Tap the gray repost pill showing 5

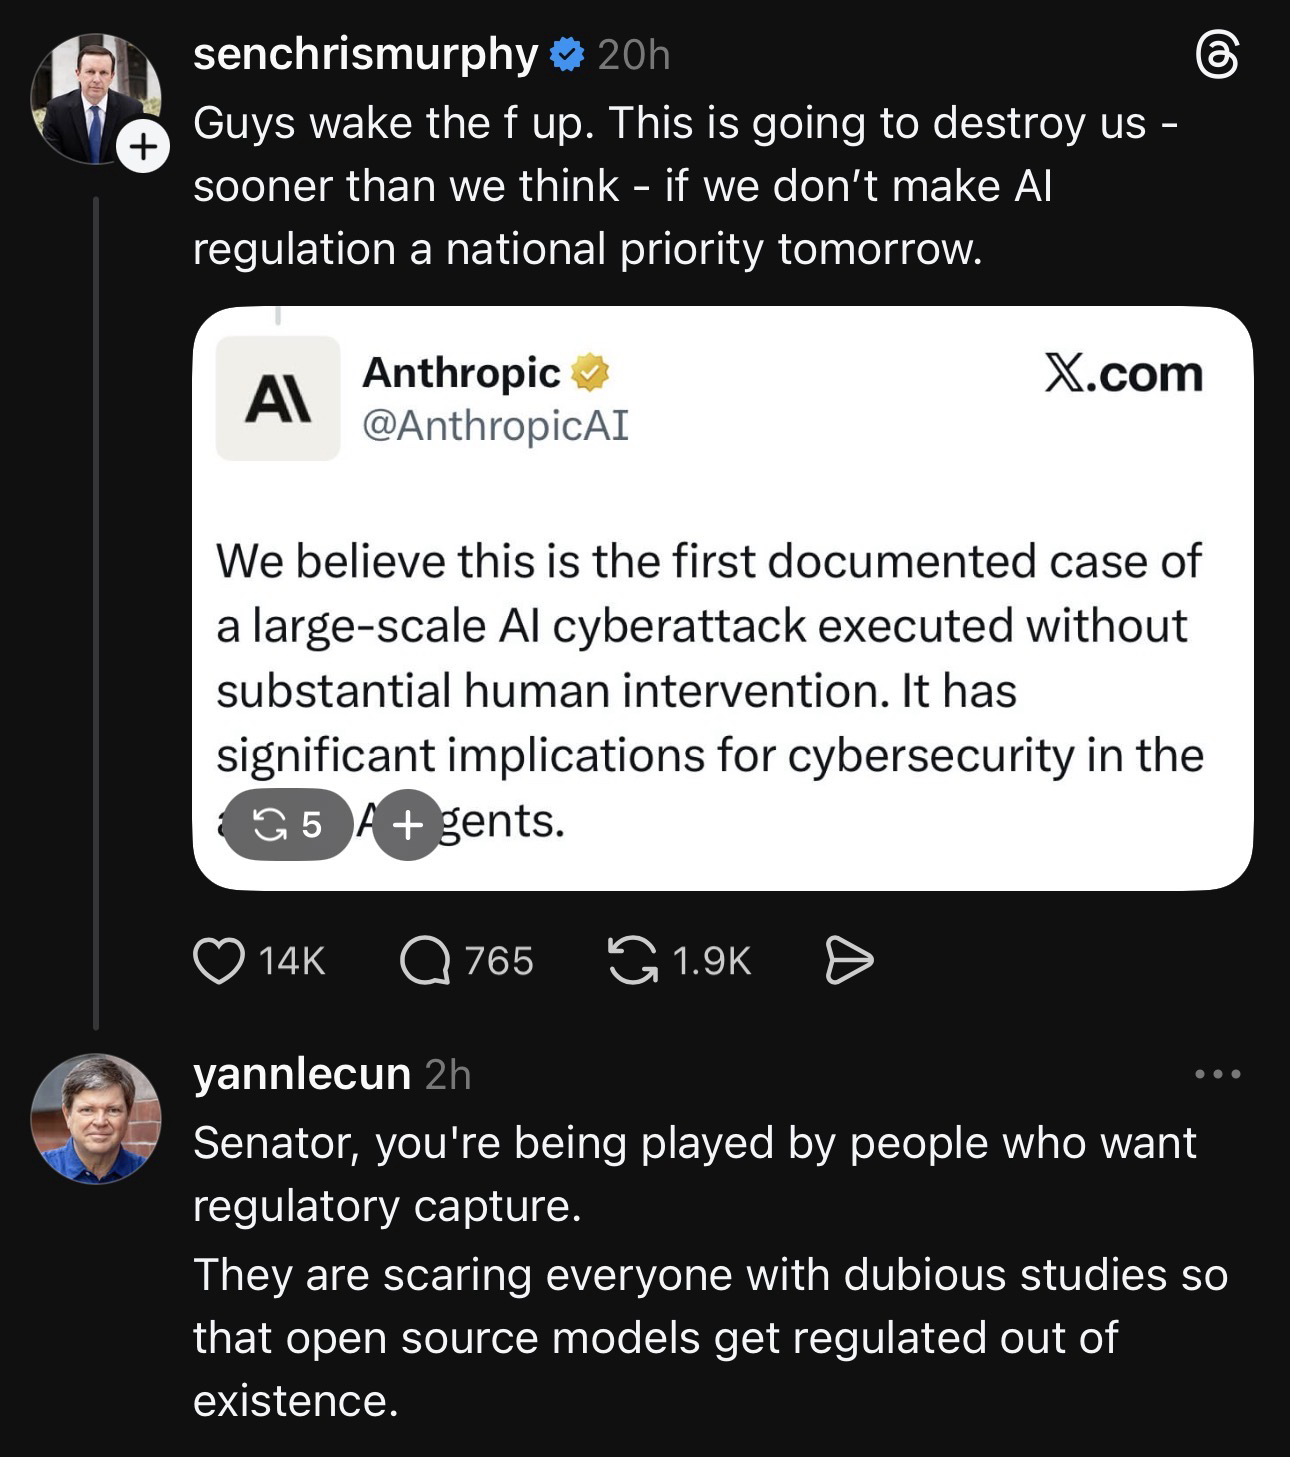(x=288, y=824)
